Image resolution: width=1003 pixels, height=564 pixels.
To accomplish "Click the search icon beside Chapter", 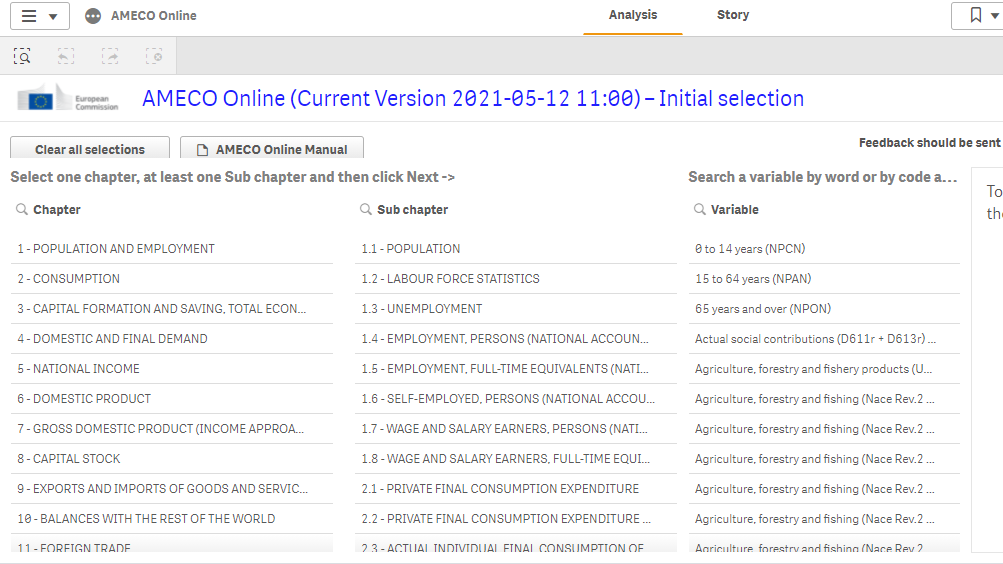I will [x=22, y=210].
